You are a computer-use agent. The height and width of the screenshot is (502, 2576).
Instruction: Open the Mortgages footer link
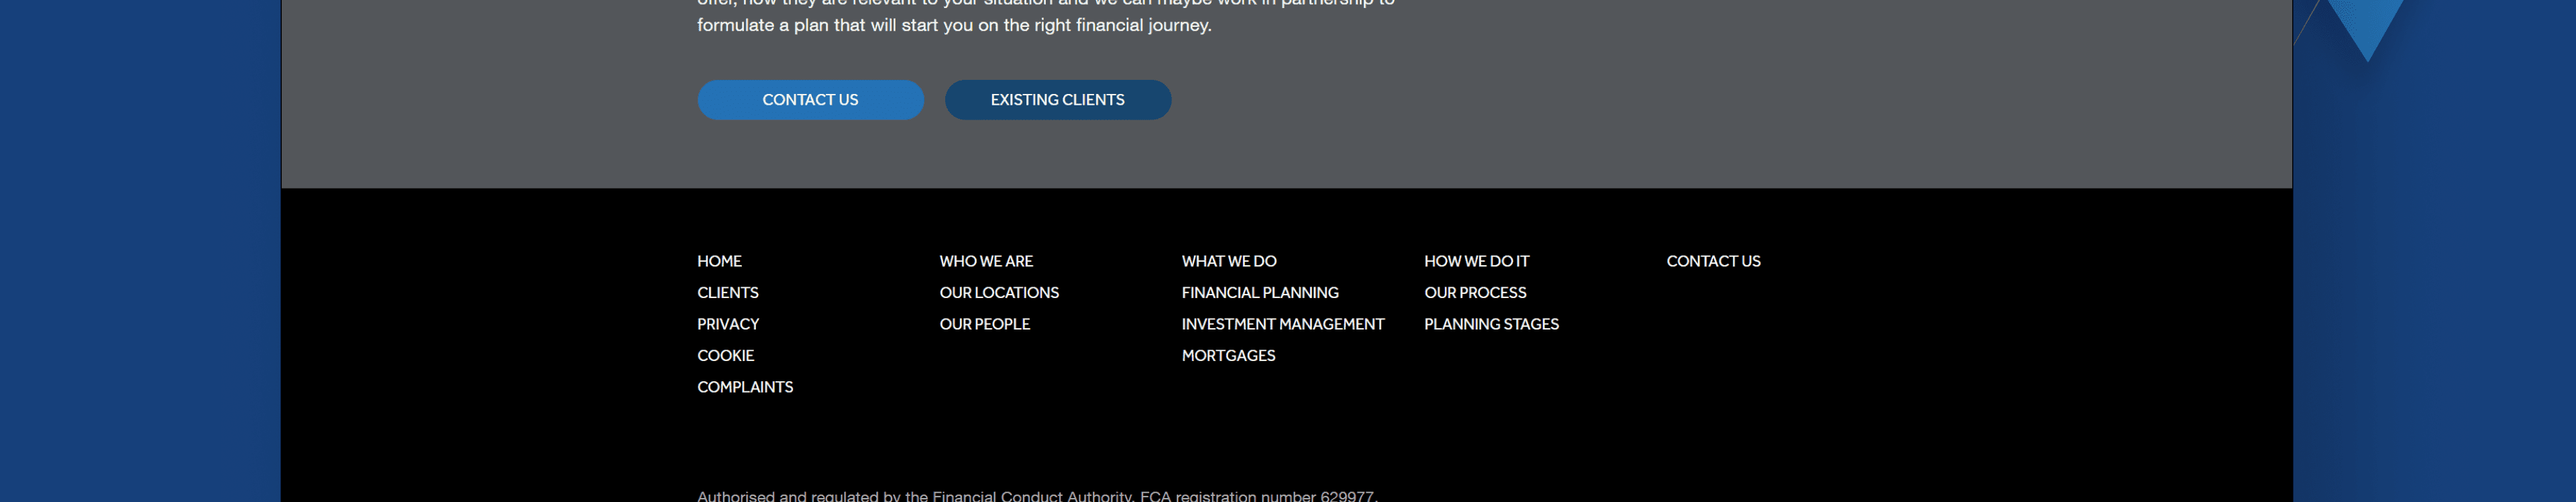click(1228, 356)
